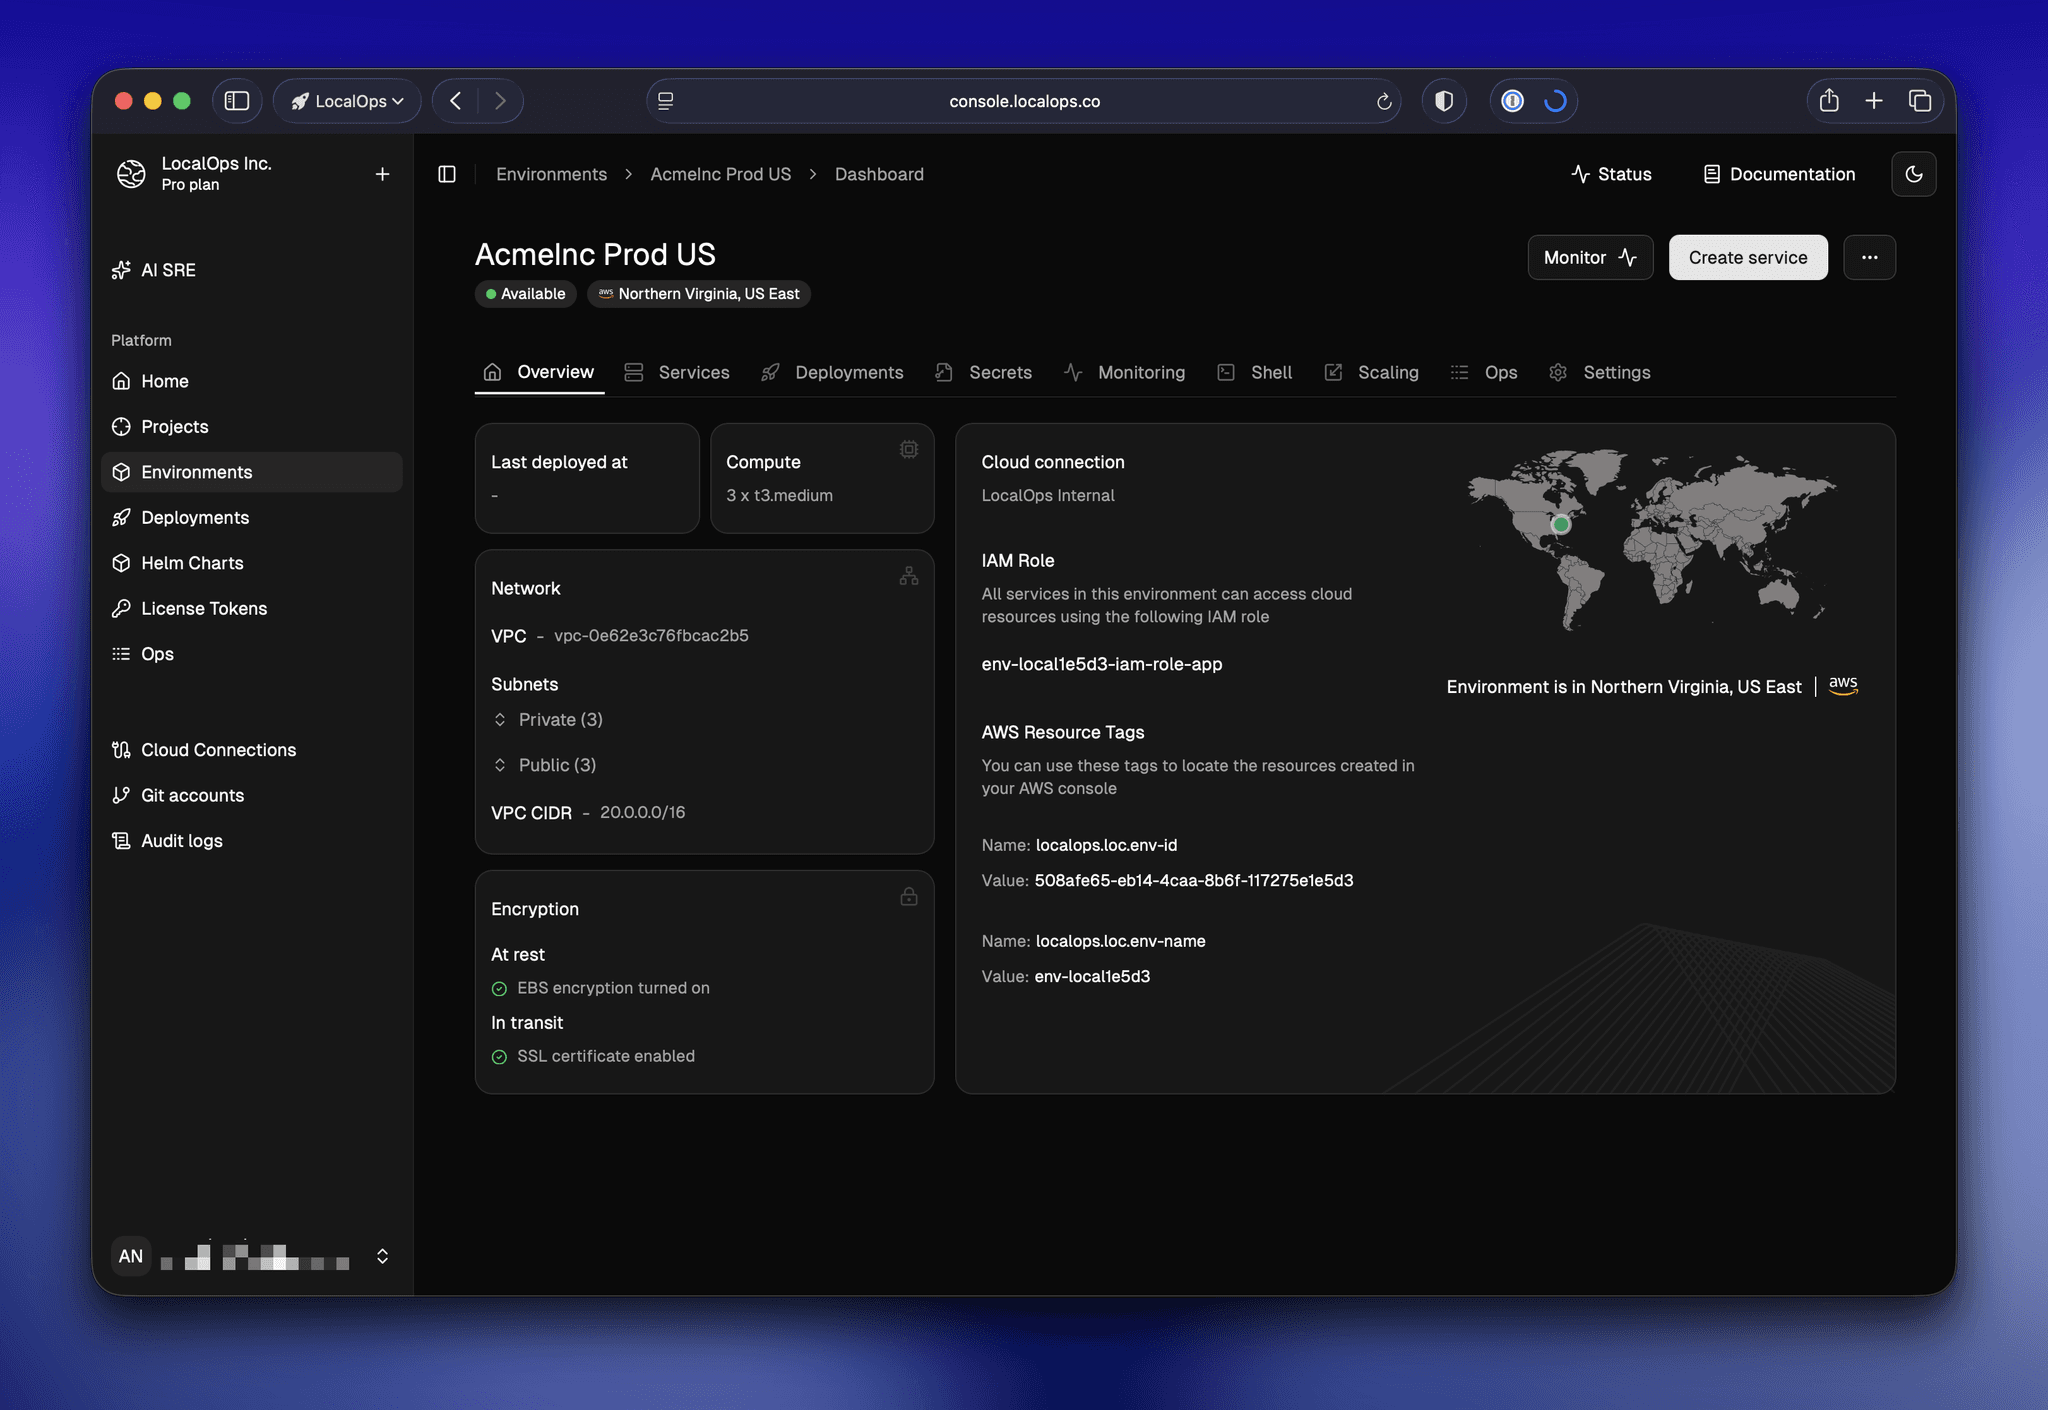
Task: Open the Cloud Connections sidebar icon
Action: click(121, 750)
